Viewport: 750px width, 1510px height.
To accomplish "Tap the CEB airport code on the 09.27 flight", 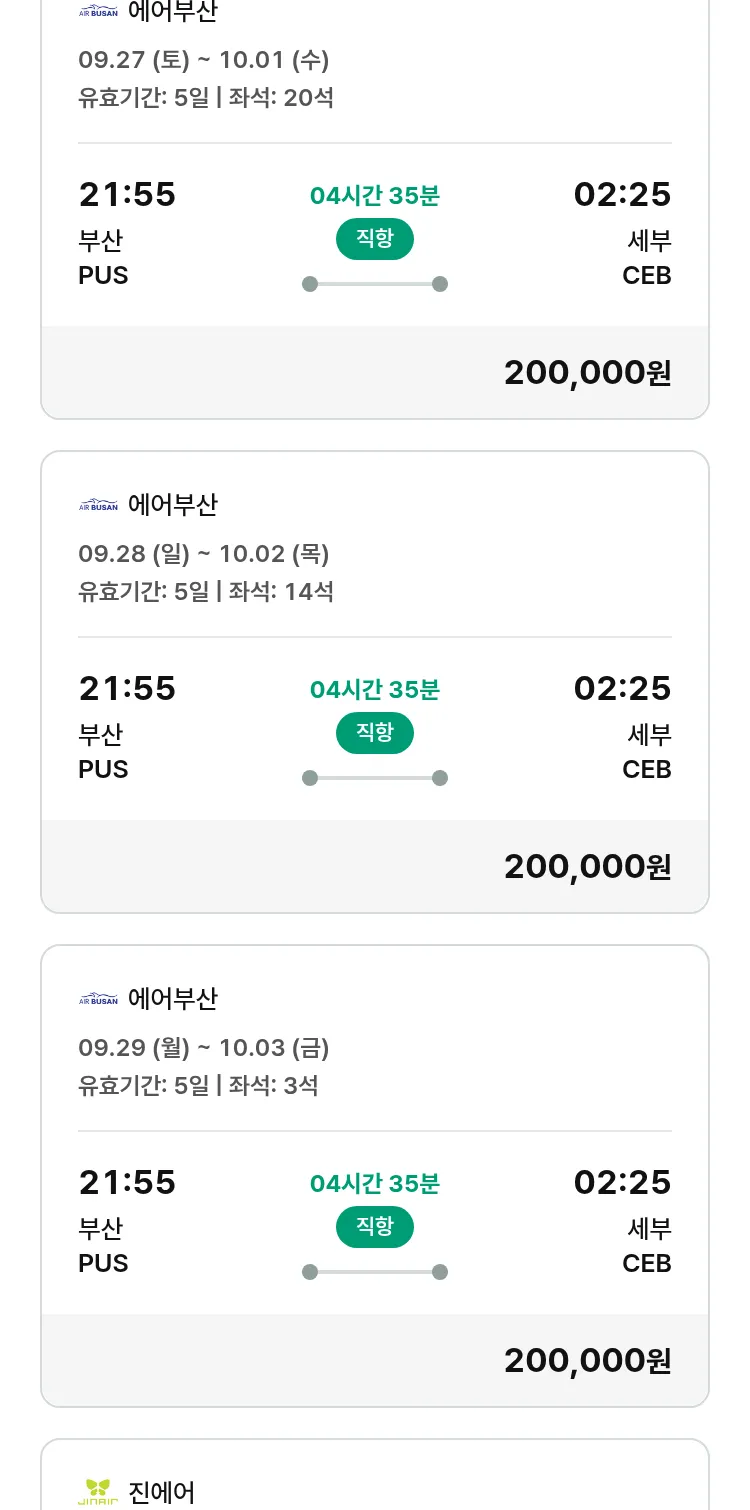I will click(646, 276).
